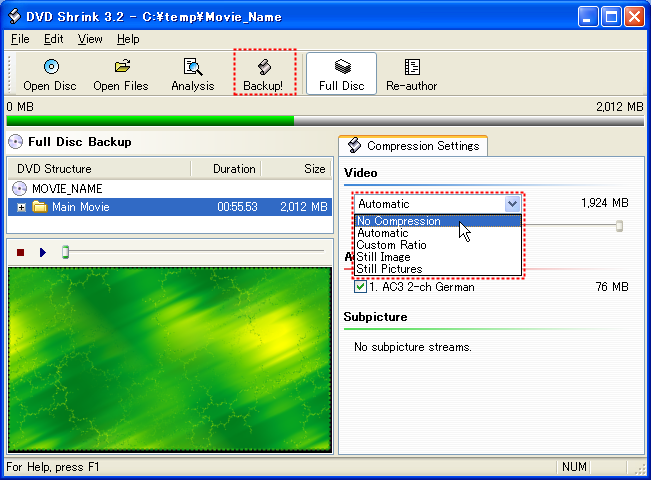651x480 pixels.
Task: Choose Custom Ratio option
Action: click(x=391, y=245)
